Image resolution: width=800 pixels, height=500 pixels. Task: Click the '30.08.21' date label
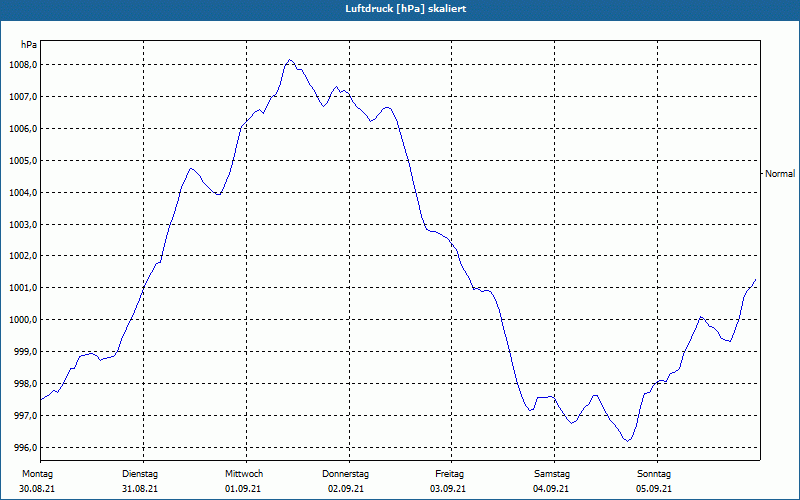tap(37, 489)
